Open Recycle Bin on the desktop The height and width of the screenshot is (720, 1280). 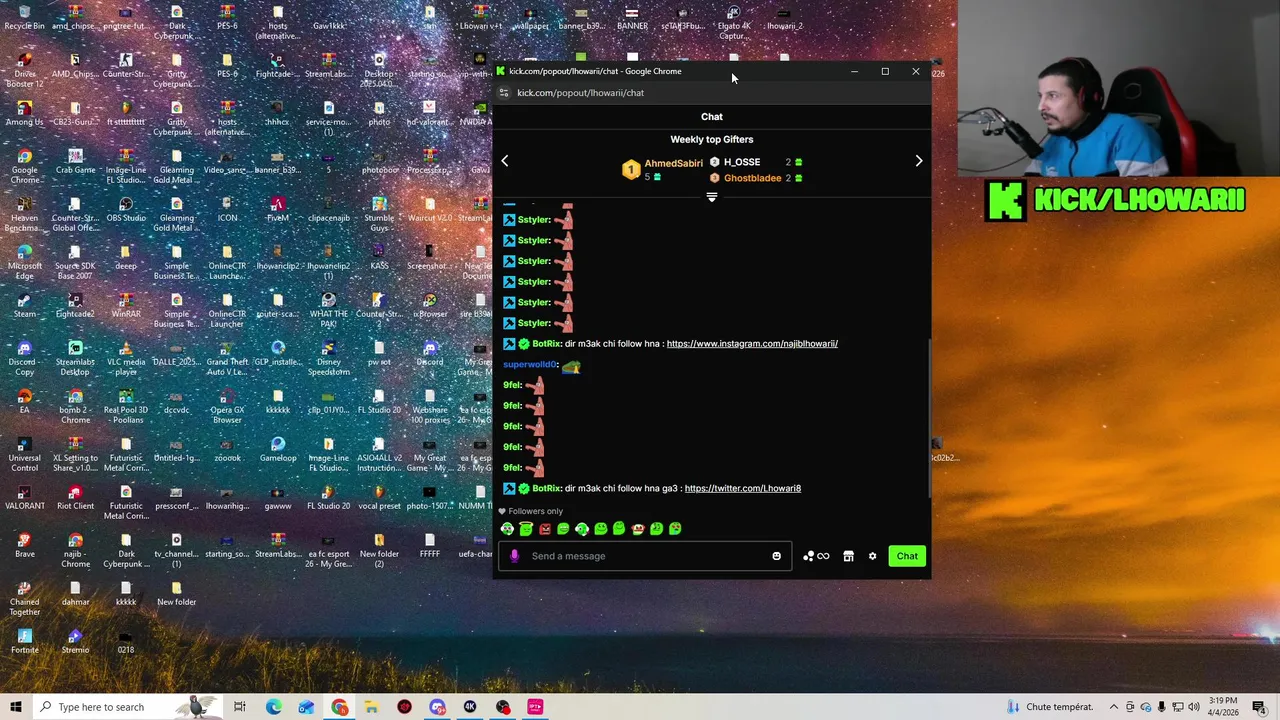click(24, 18)
